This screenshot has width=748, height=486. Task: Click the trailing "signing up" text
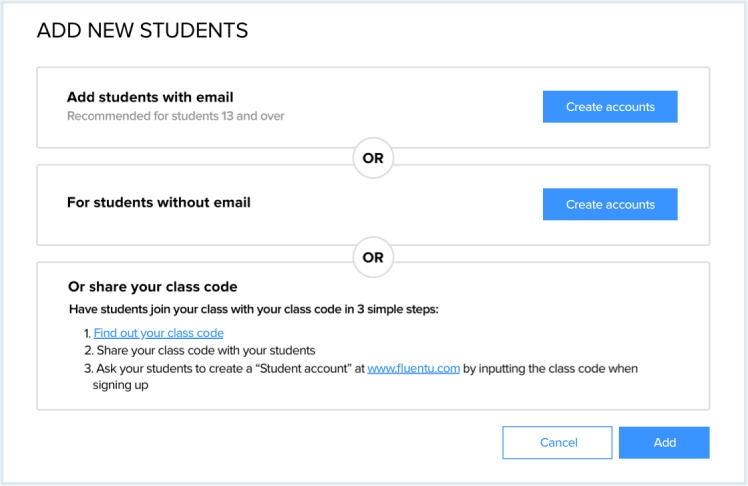click(x=121, y=385)
